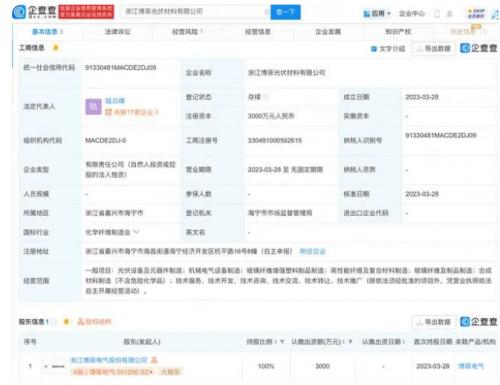500x385 pixels.
Task: Switch to the 基本信息 tab
Action: [47, 32]
